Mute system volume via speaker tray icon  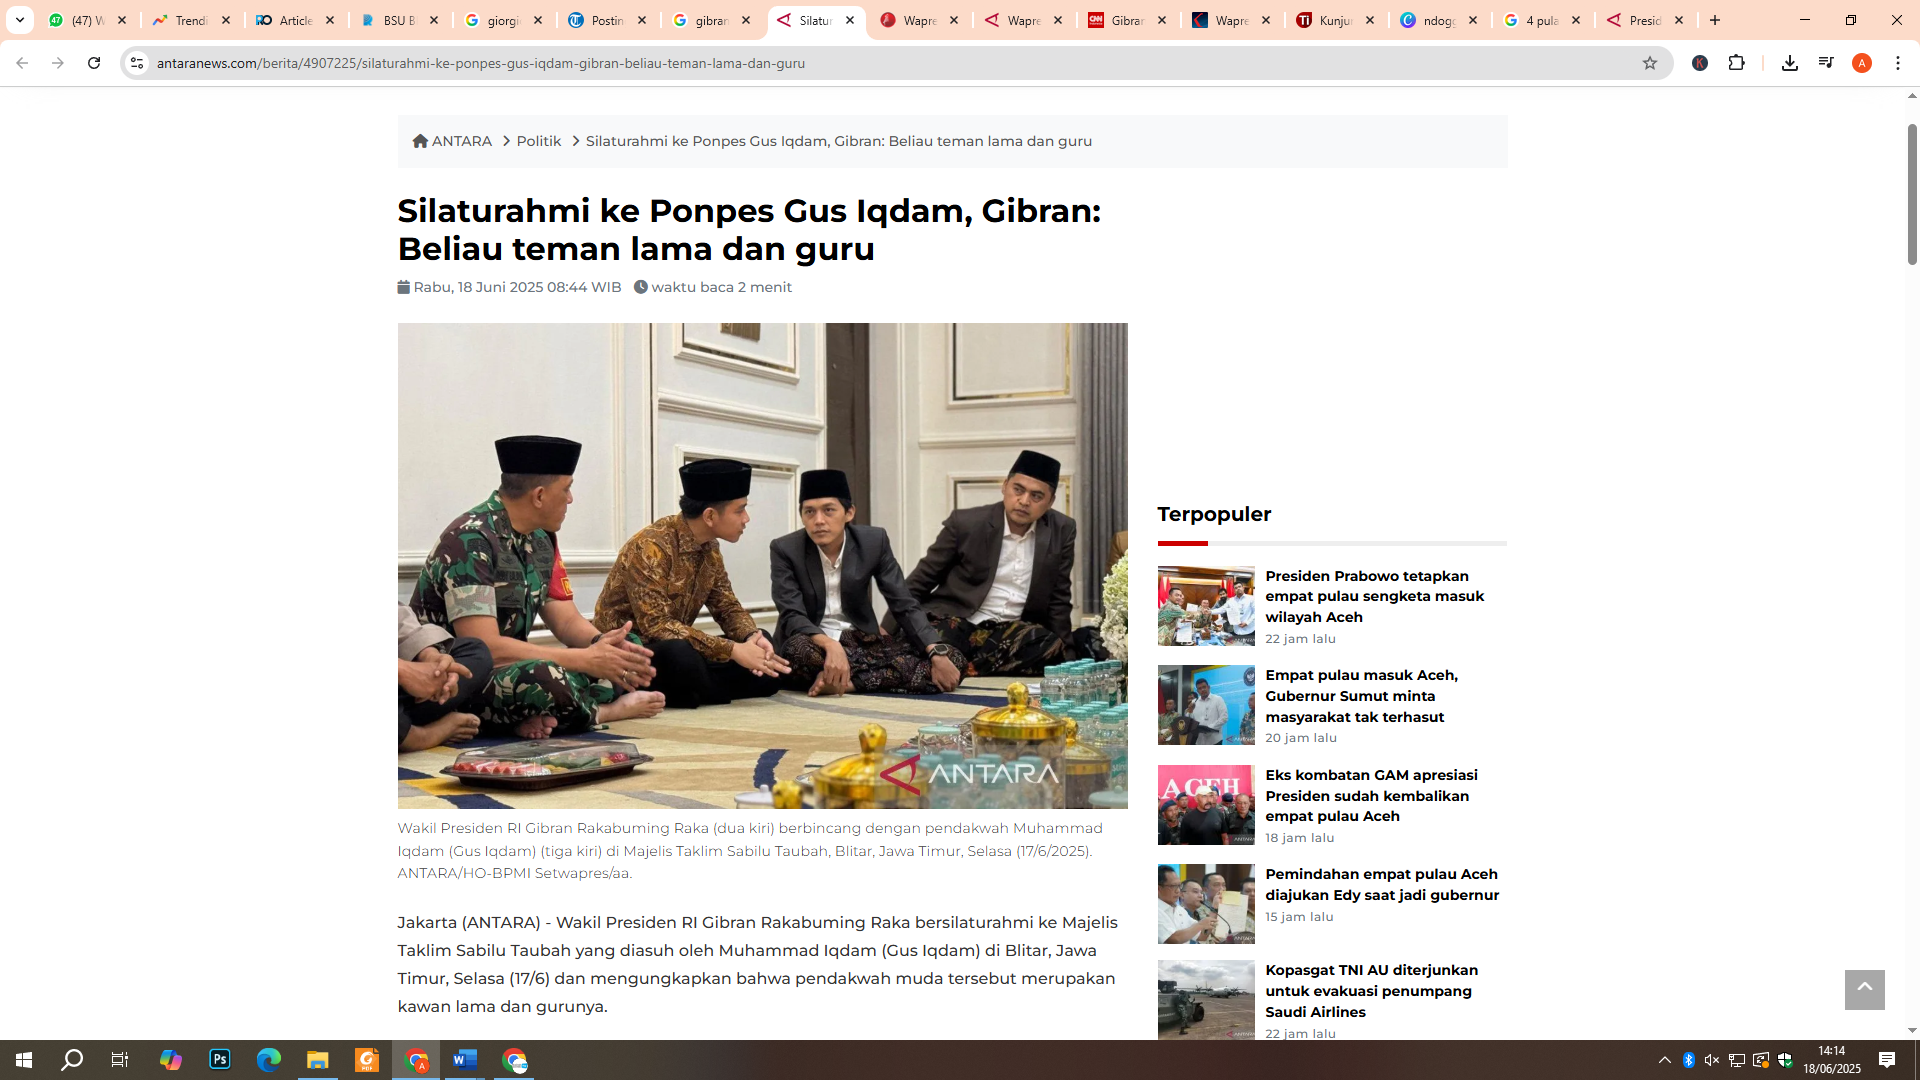pyautogui.click(x=1712, y=1060)
